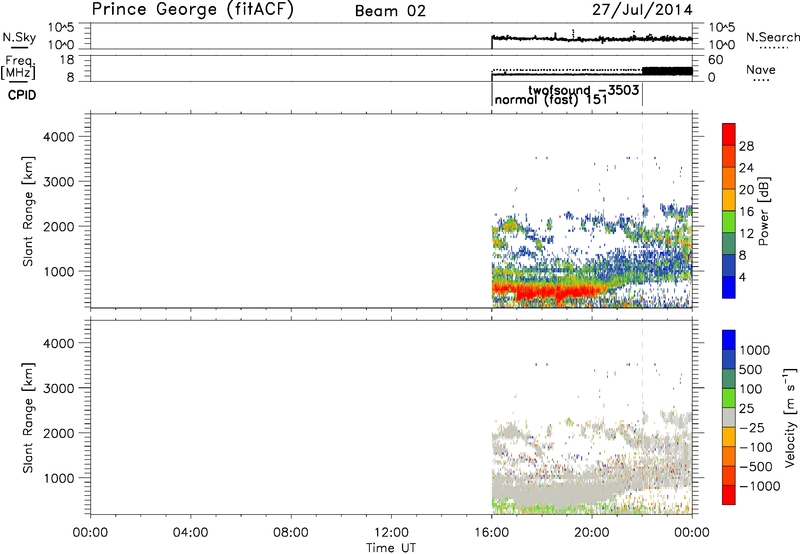The image size is (800, 554).
Task: Click the "12" value on Power colorbar
Action: tap(746, 234)
